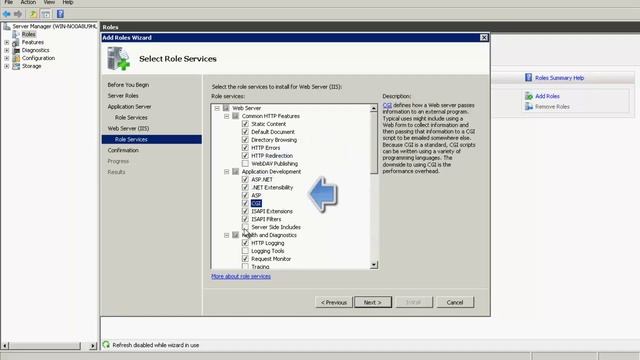Click the Roles Summary Help icon

pos(529,78)
